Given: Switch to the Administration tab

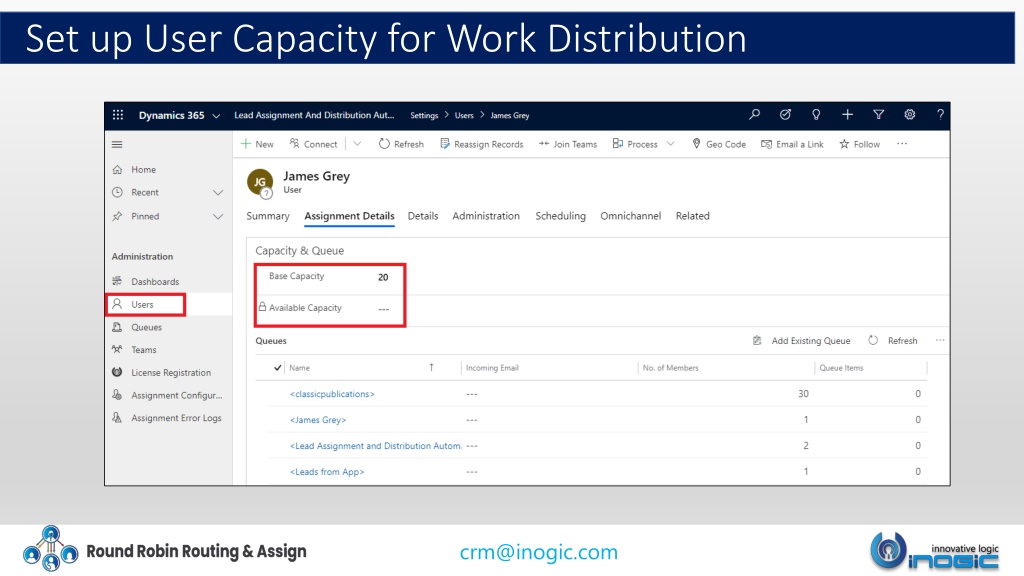Looking at the screenshot, I should (x=486, y=216).
